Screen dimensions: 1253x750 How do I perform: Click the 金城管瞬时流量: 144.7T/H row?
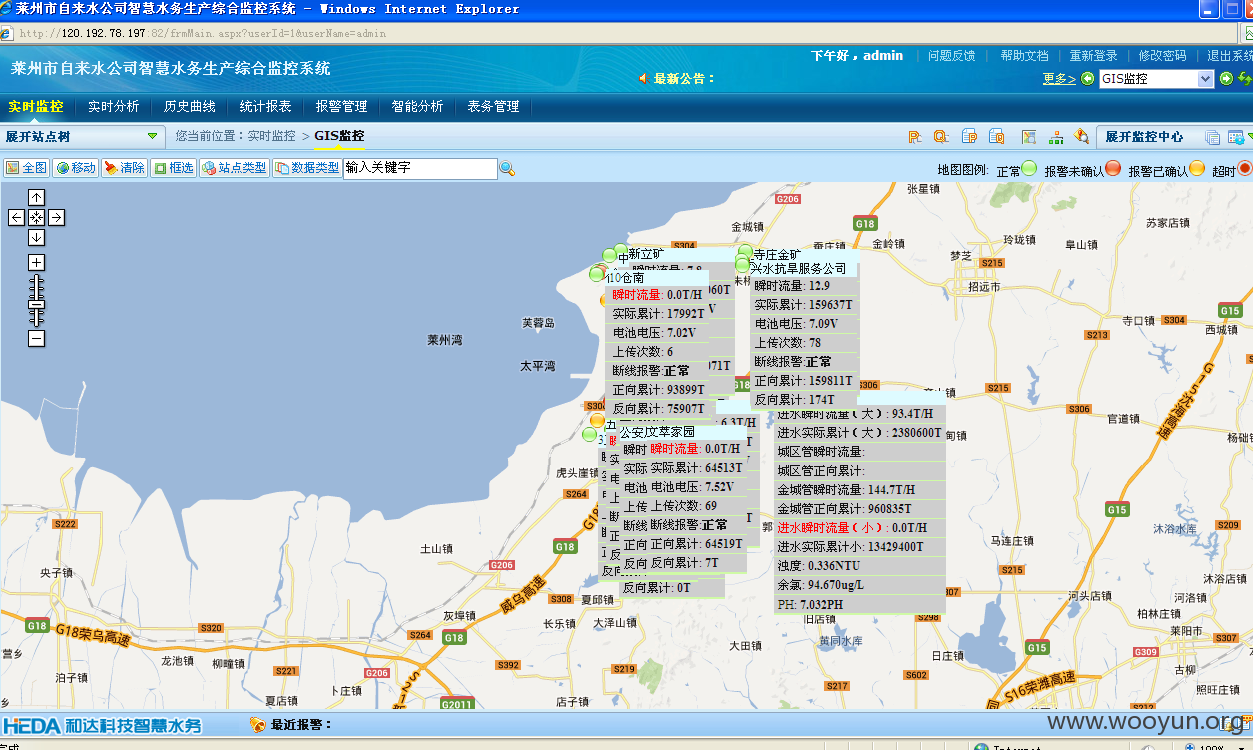click(859, 490)
